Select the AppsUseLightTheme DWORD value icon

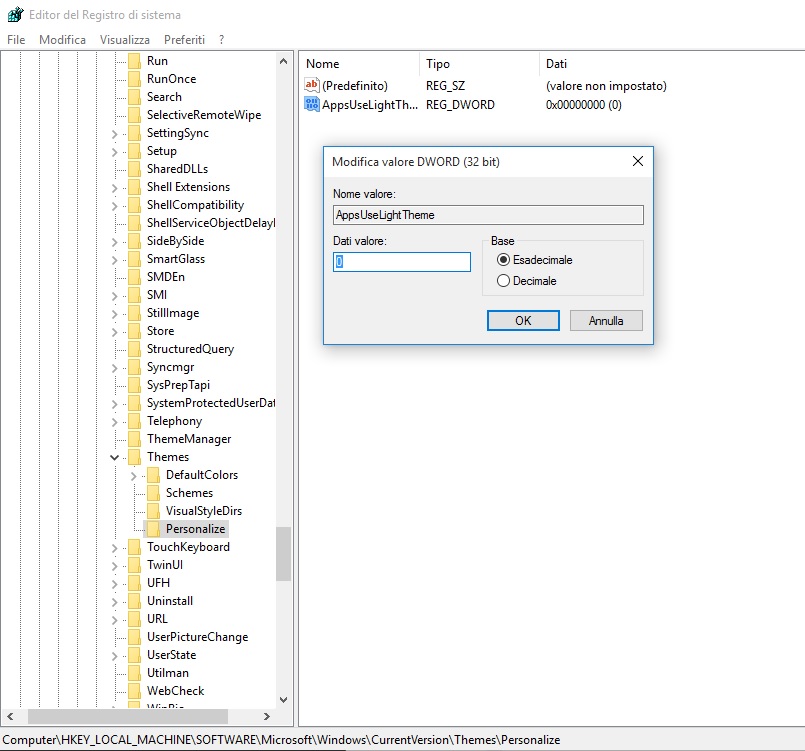[x=312, y=104]
